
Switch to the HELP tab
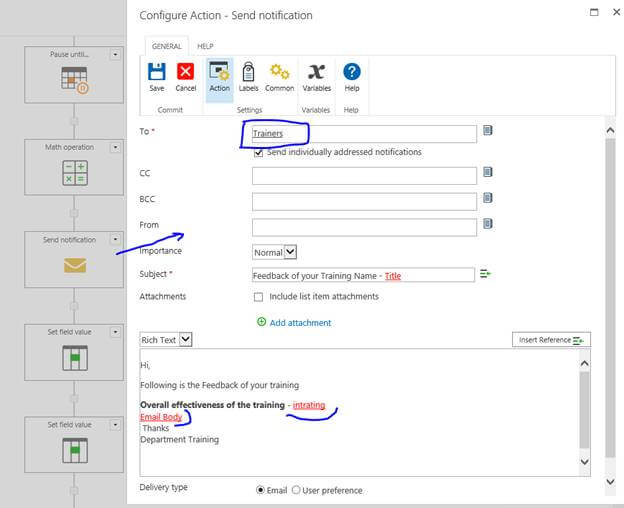coord(205,46)
